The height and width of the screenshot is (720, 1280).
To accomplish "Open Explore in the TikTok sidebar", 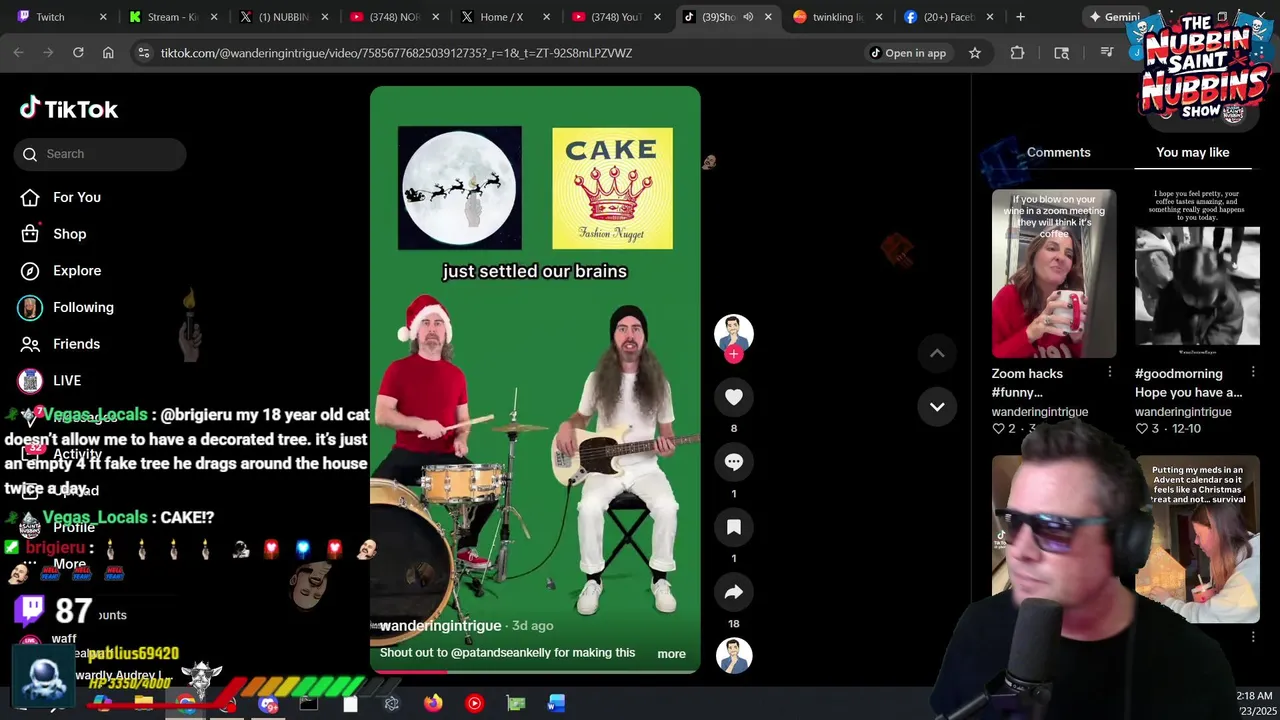I will [x=77, y=271].
